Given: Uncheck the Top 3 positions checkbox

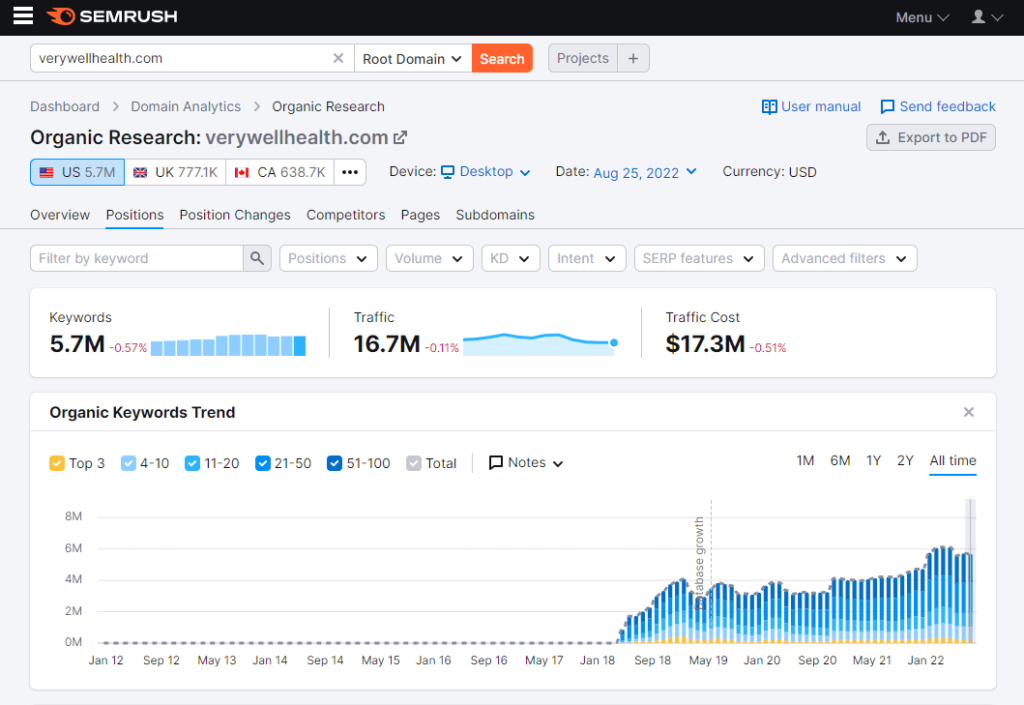Looking at the screenshot, I should click(57, 463).
